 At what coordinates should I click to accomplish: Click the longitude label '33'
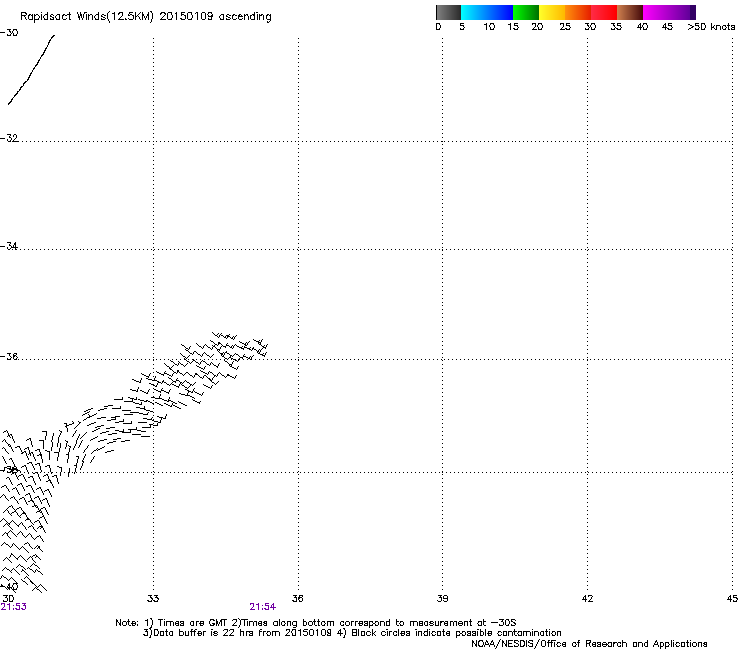click(153, 599)
